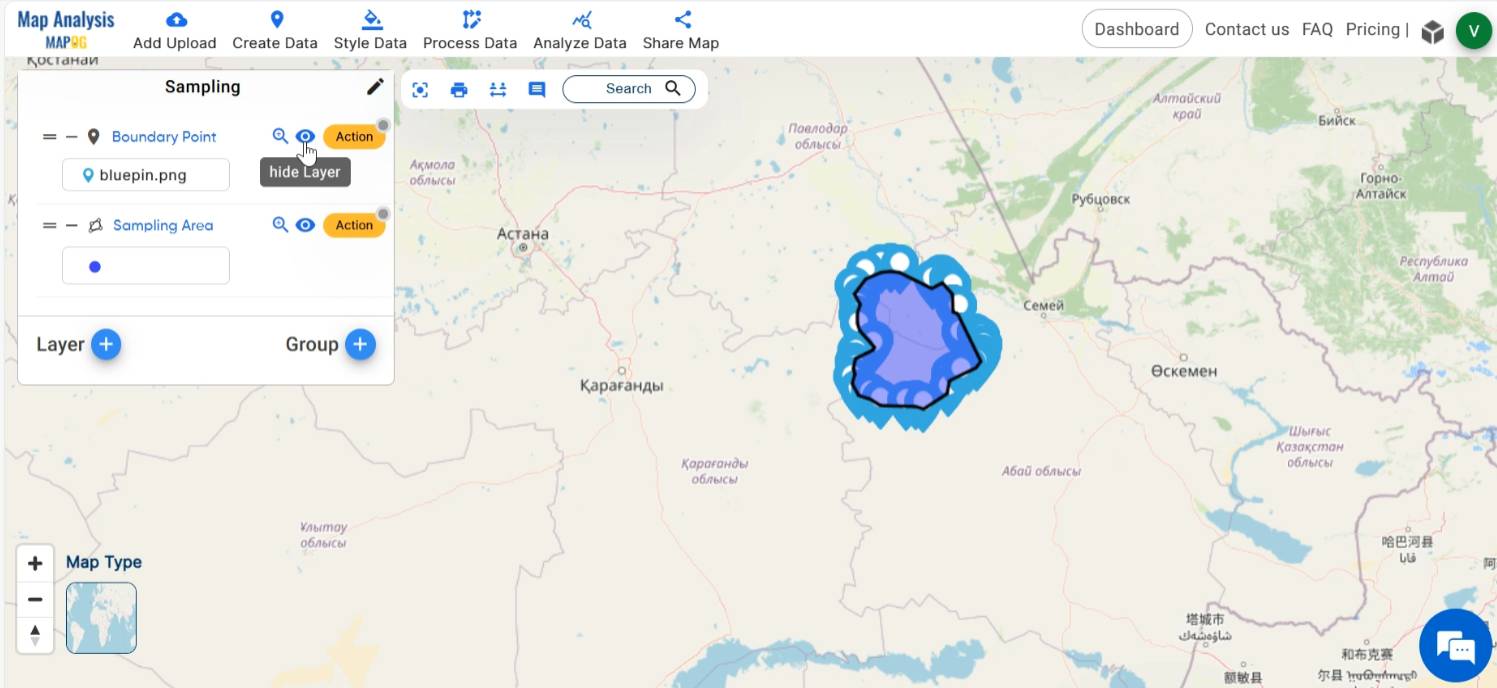The width and height of the screenshot is (1497, 688).
Task: Open the Analyze Data menu
Action: click(x=580, y=30)
